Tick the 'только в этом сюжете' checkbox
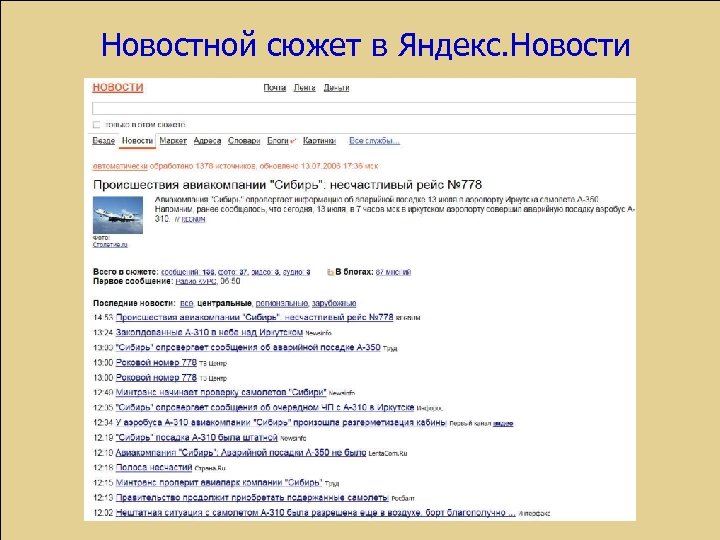The image size is (720, 540). pyautogui.click(x=96, y=124)
